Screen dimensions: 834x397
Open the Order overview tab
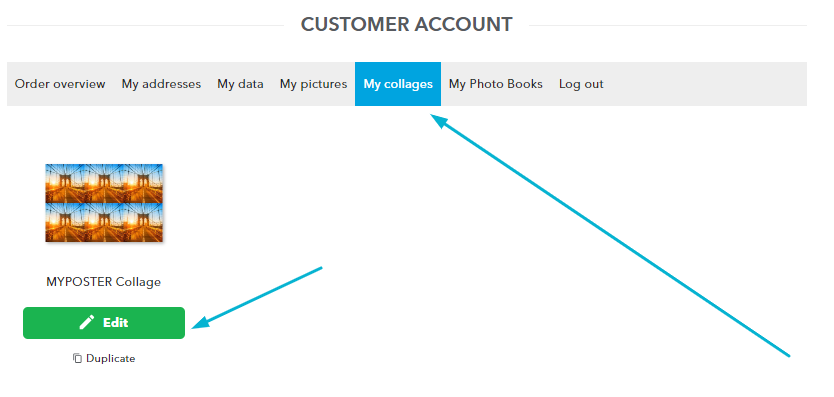click(60, 84)
